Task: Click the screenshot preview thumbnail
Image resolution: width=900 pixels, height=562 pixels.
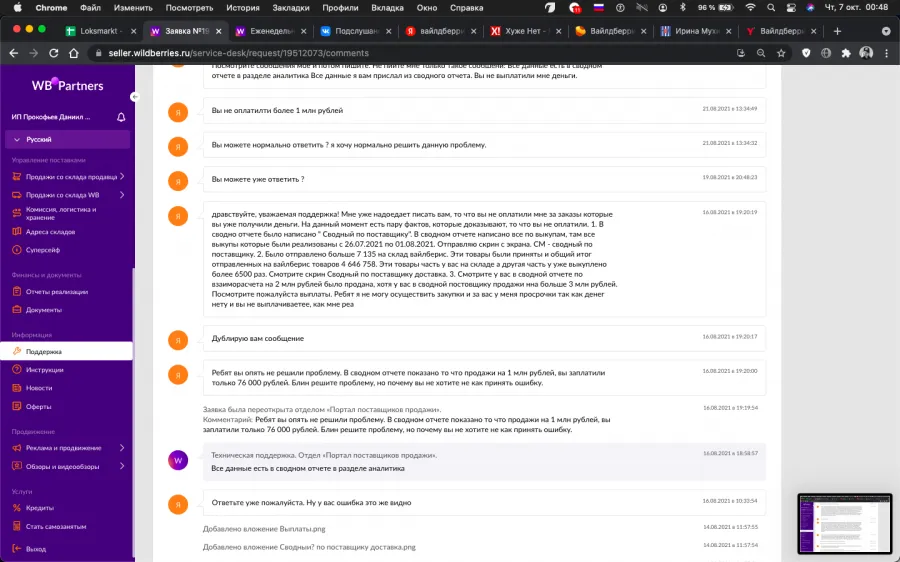Action: tap(844, 524)
